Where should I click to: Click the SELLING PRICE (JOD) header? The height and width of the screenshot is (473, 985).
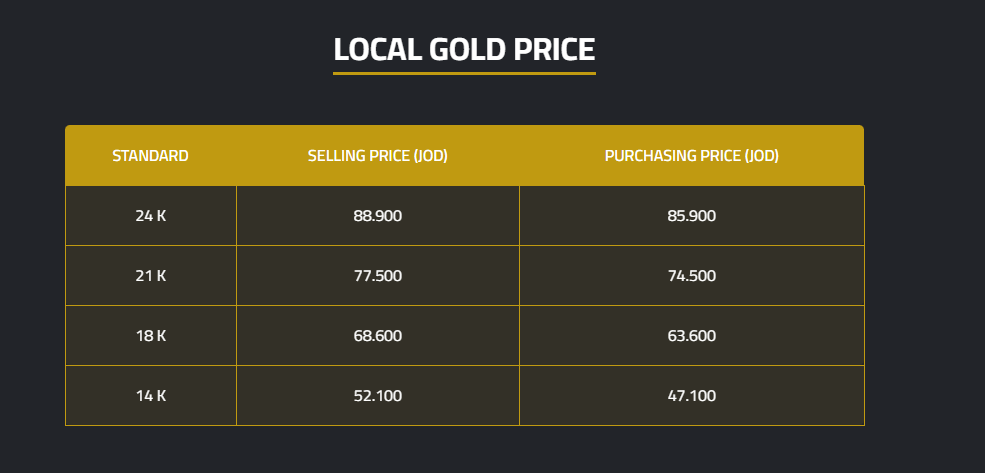(377, 156)
